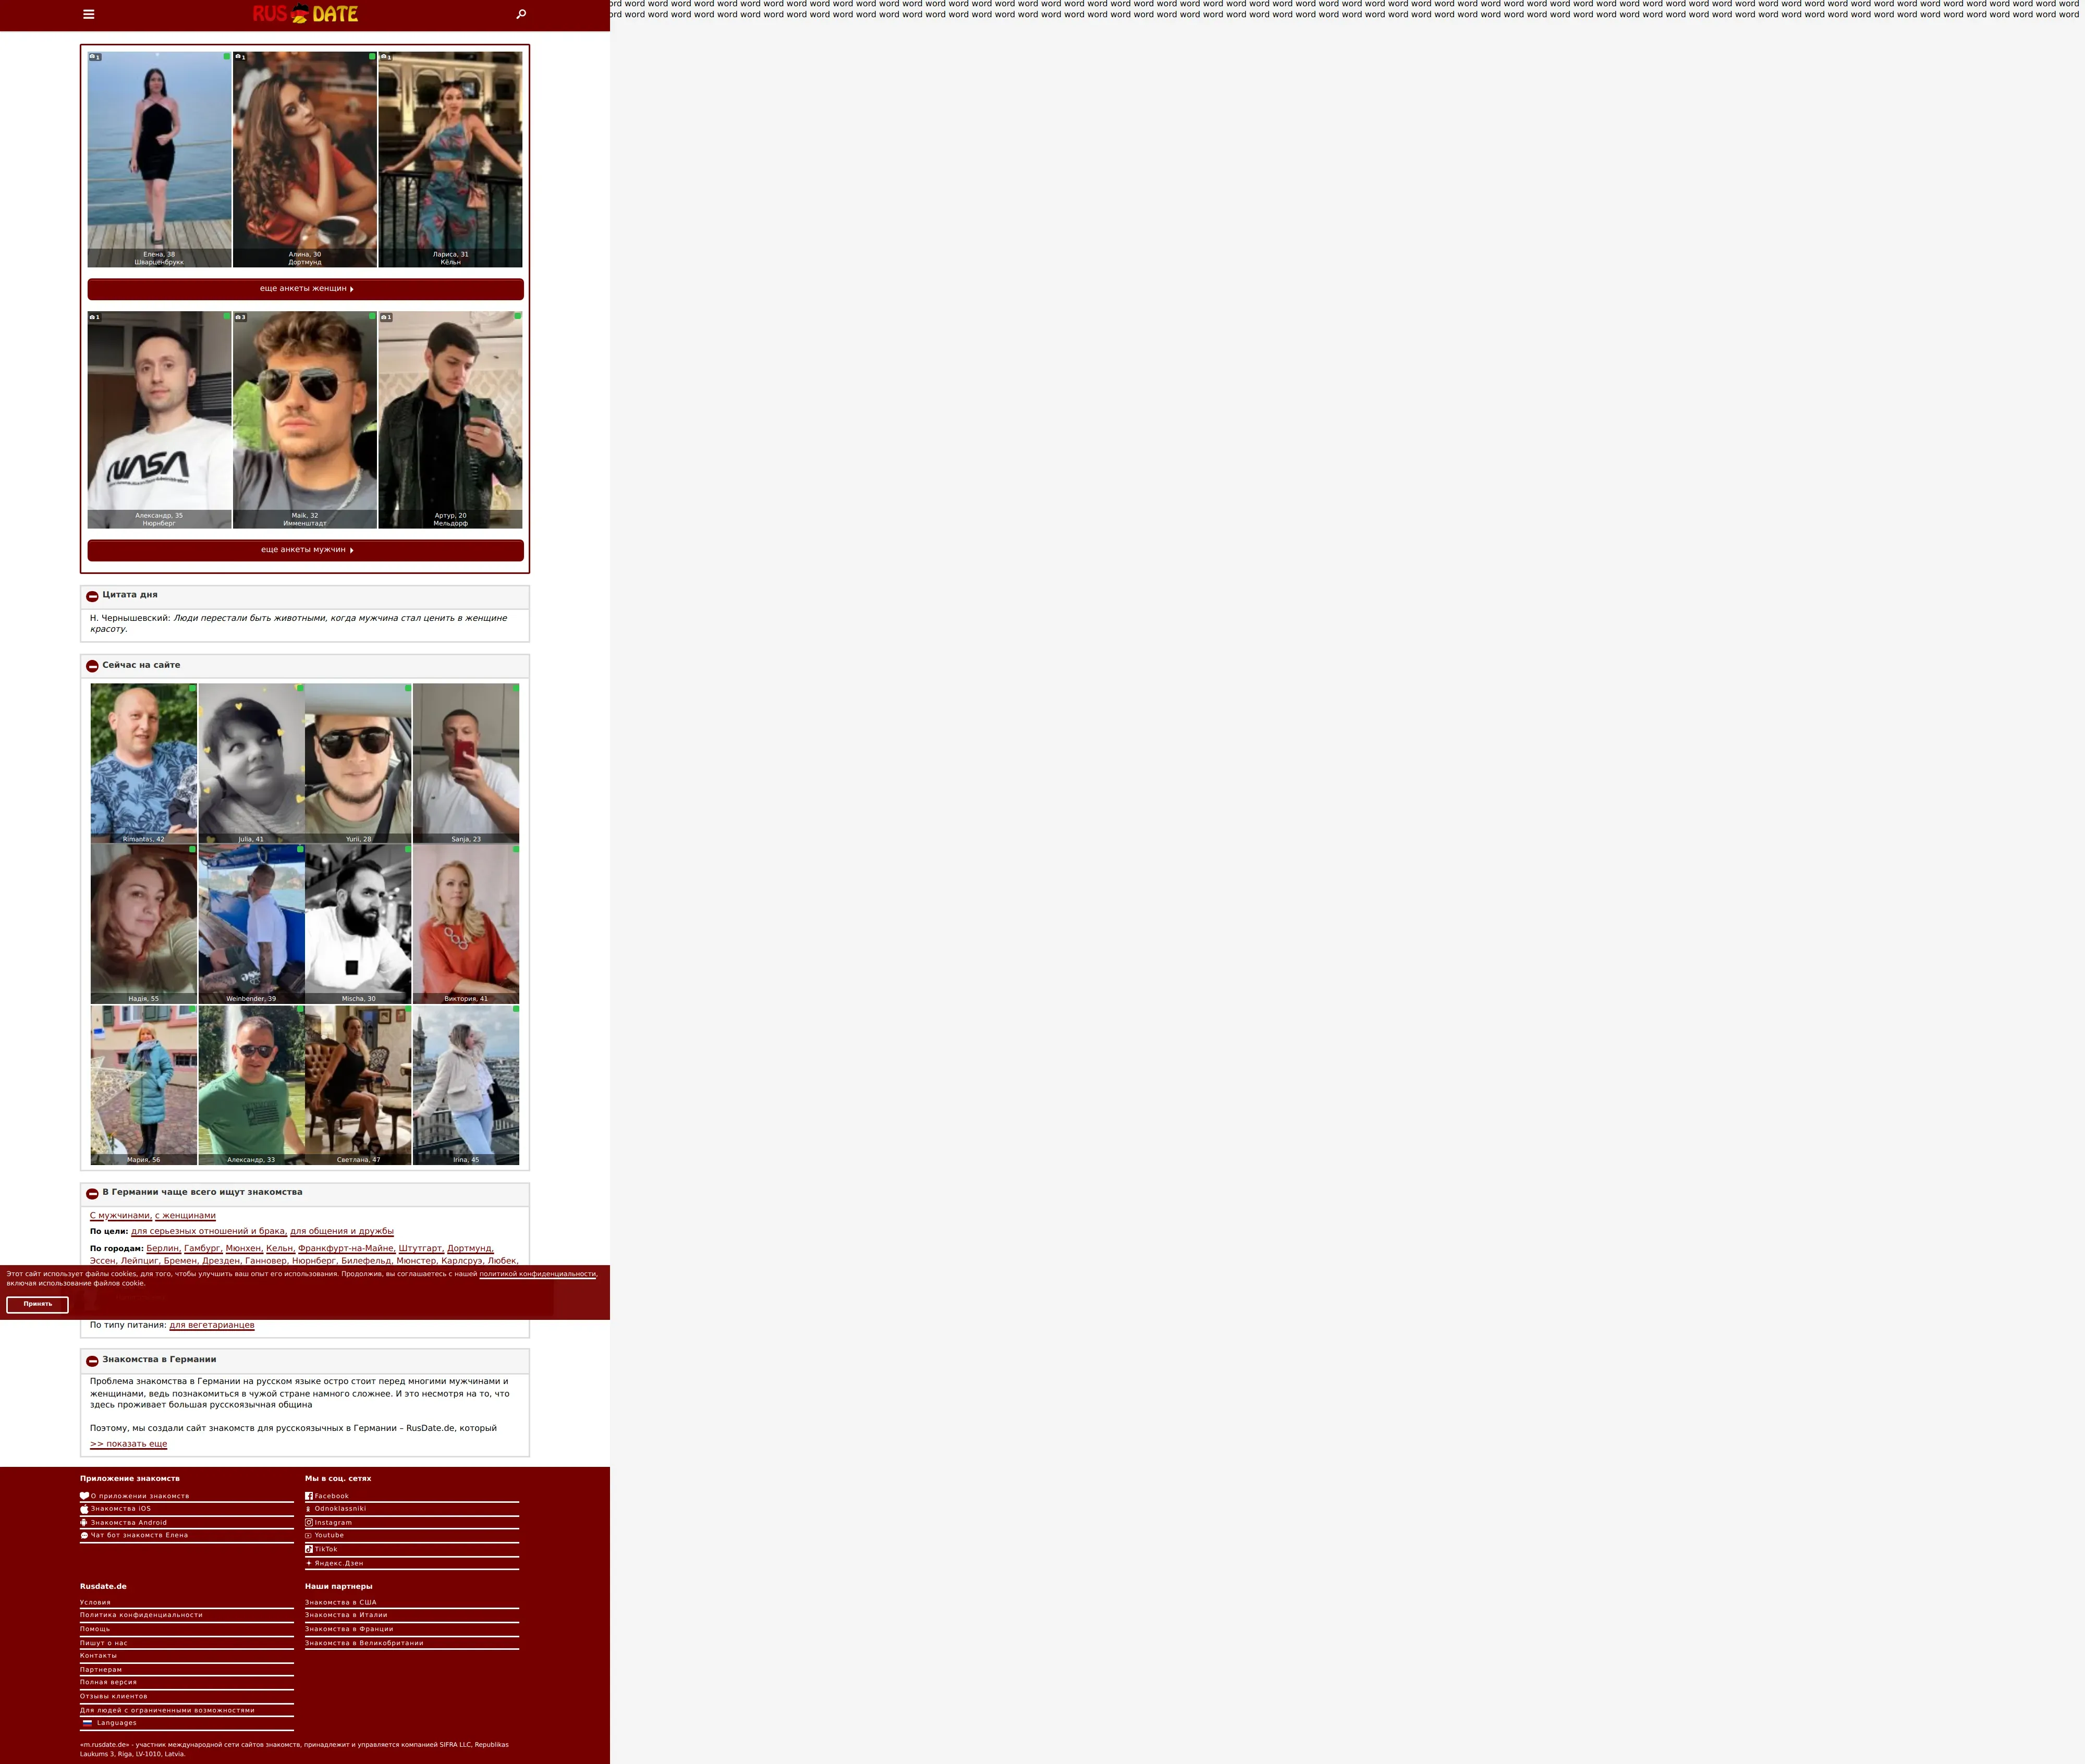Click показать еще link
This screenshot has height=1764, width=2085.
pos(129,1444)
